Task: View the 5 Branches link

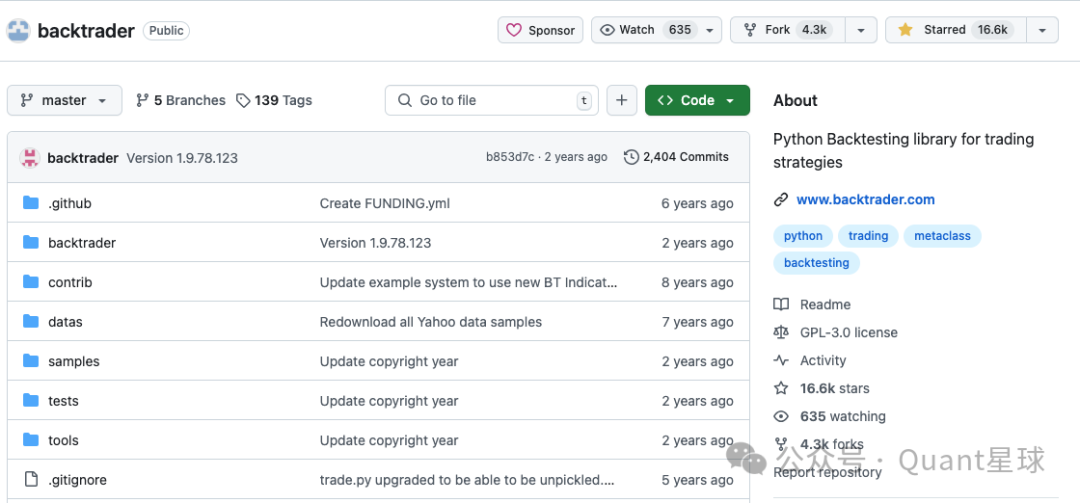Action: (x=180, y=101)
